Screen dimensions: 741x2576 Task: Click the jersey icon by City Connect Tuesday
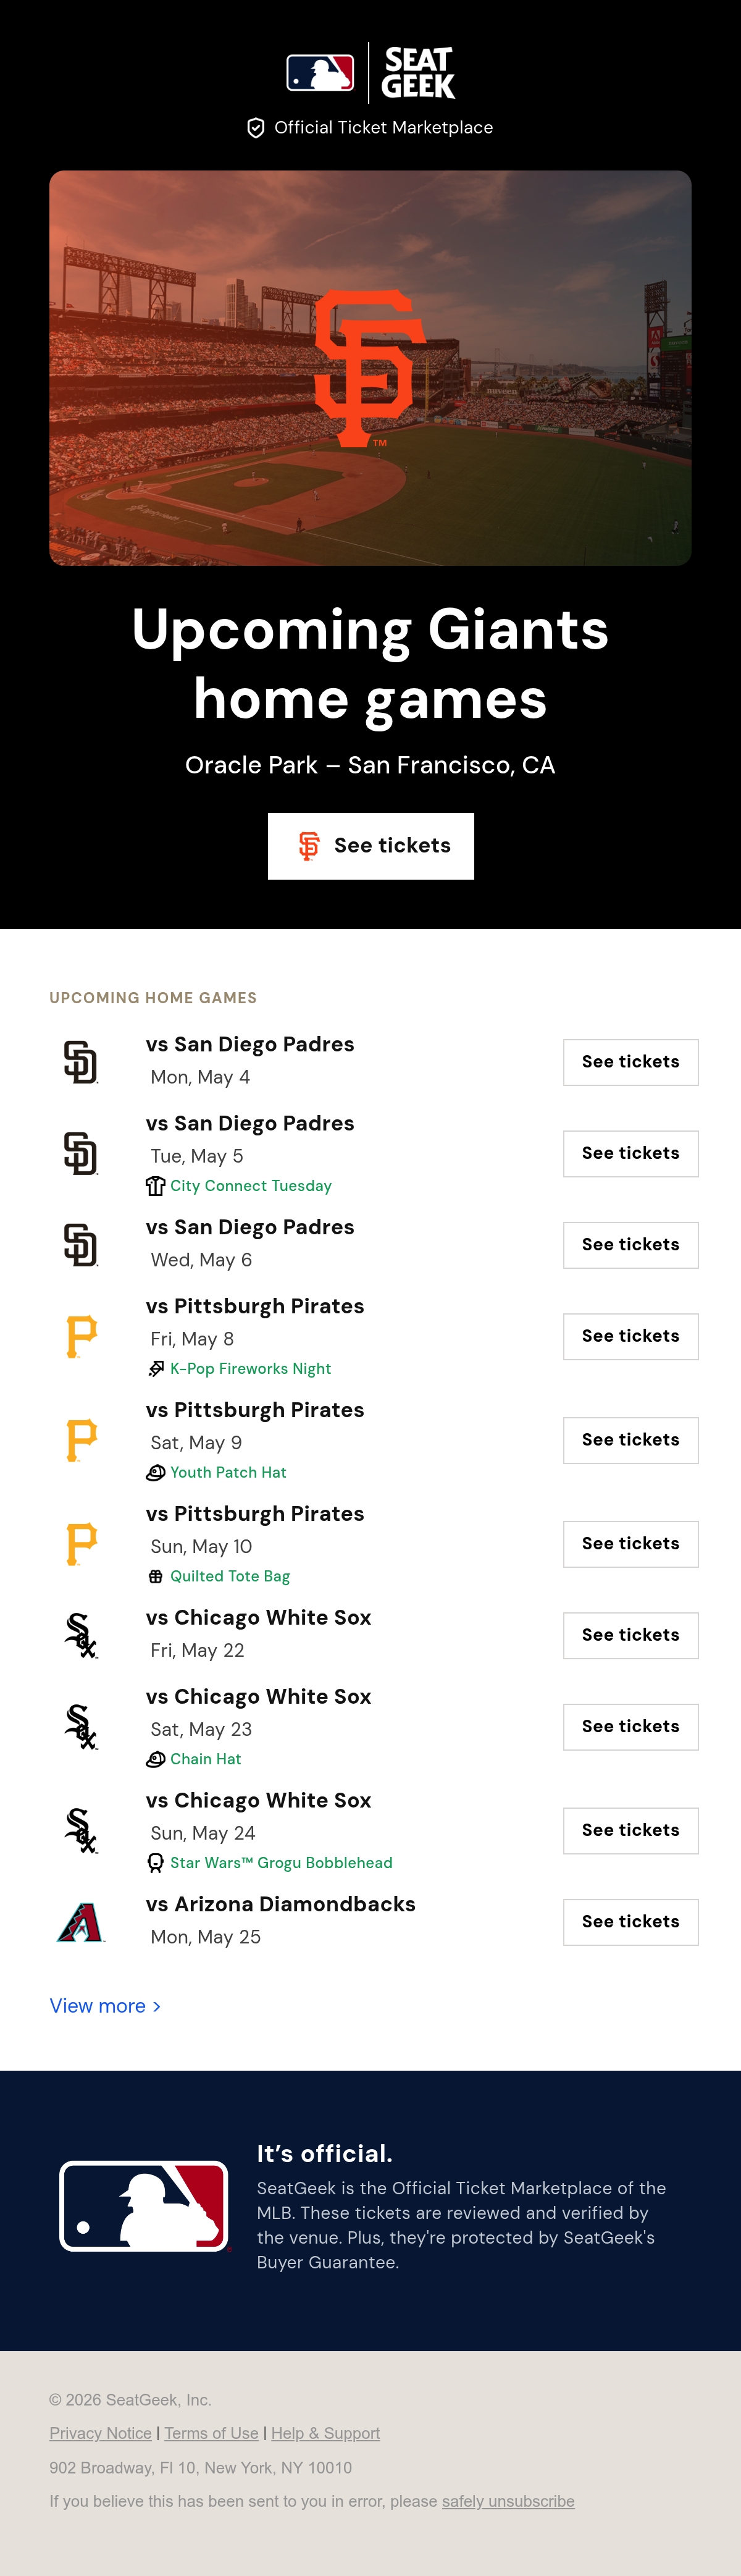coord(156,1186)
